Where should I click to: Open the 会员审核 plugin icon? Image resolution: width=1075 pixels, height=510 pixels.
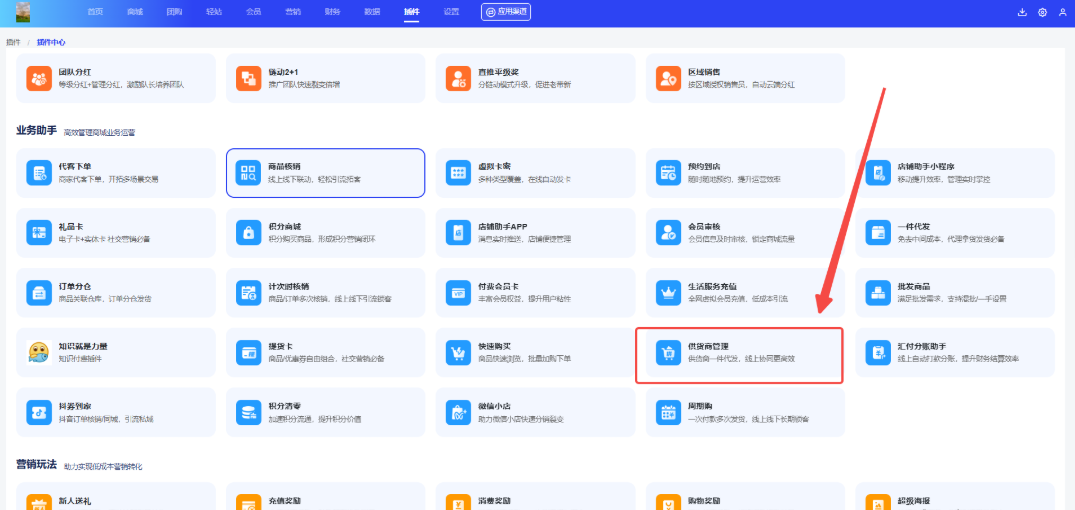(x=668, y=233)
